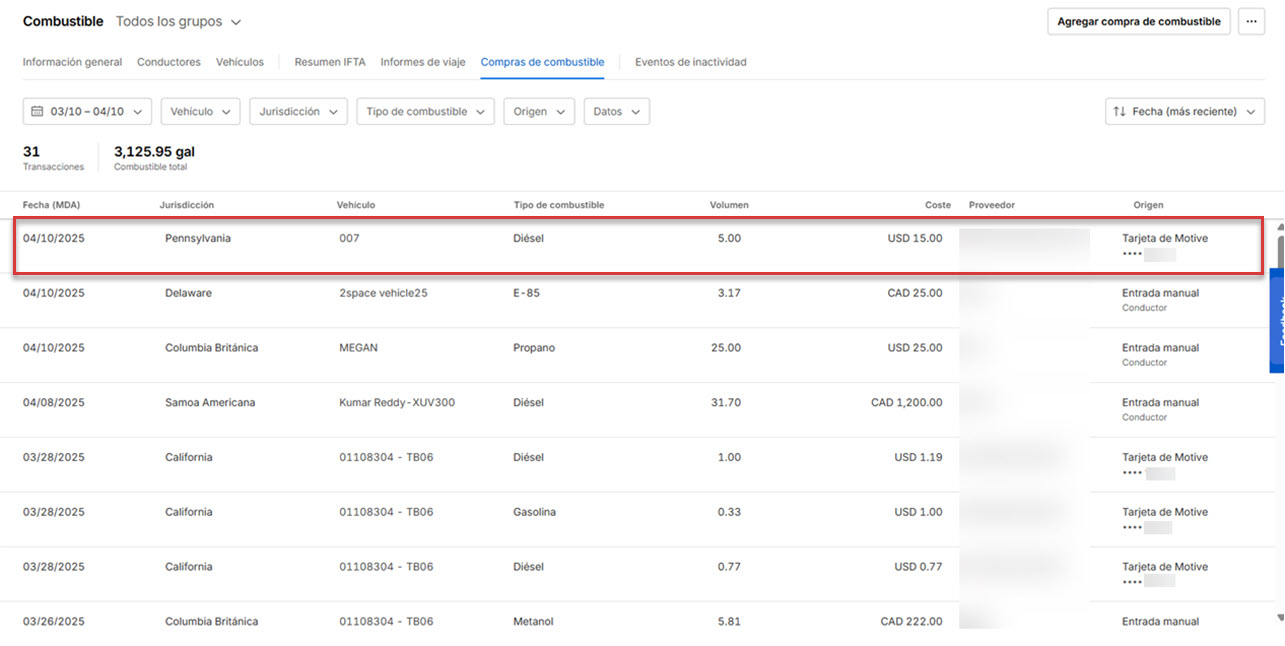Open the Vehículo filter dropdown
This screenshot has width=1285, height=646.
pyautogui.click(x=200, y=111)
